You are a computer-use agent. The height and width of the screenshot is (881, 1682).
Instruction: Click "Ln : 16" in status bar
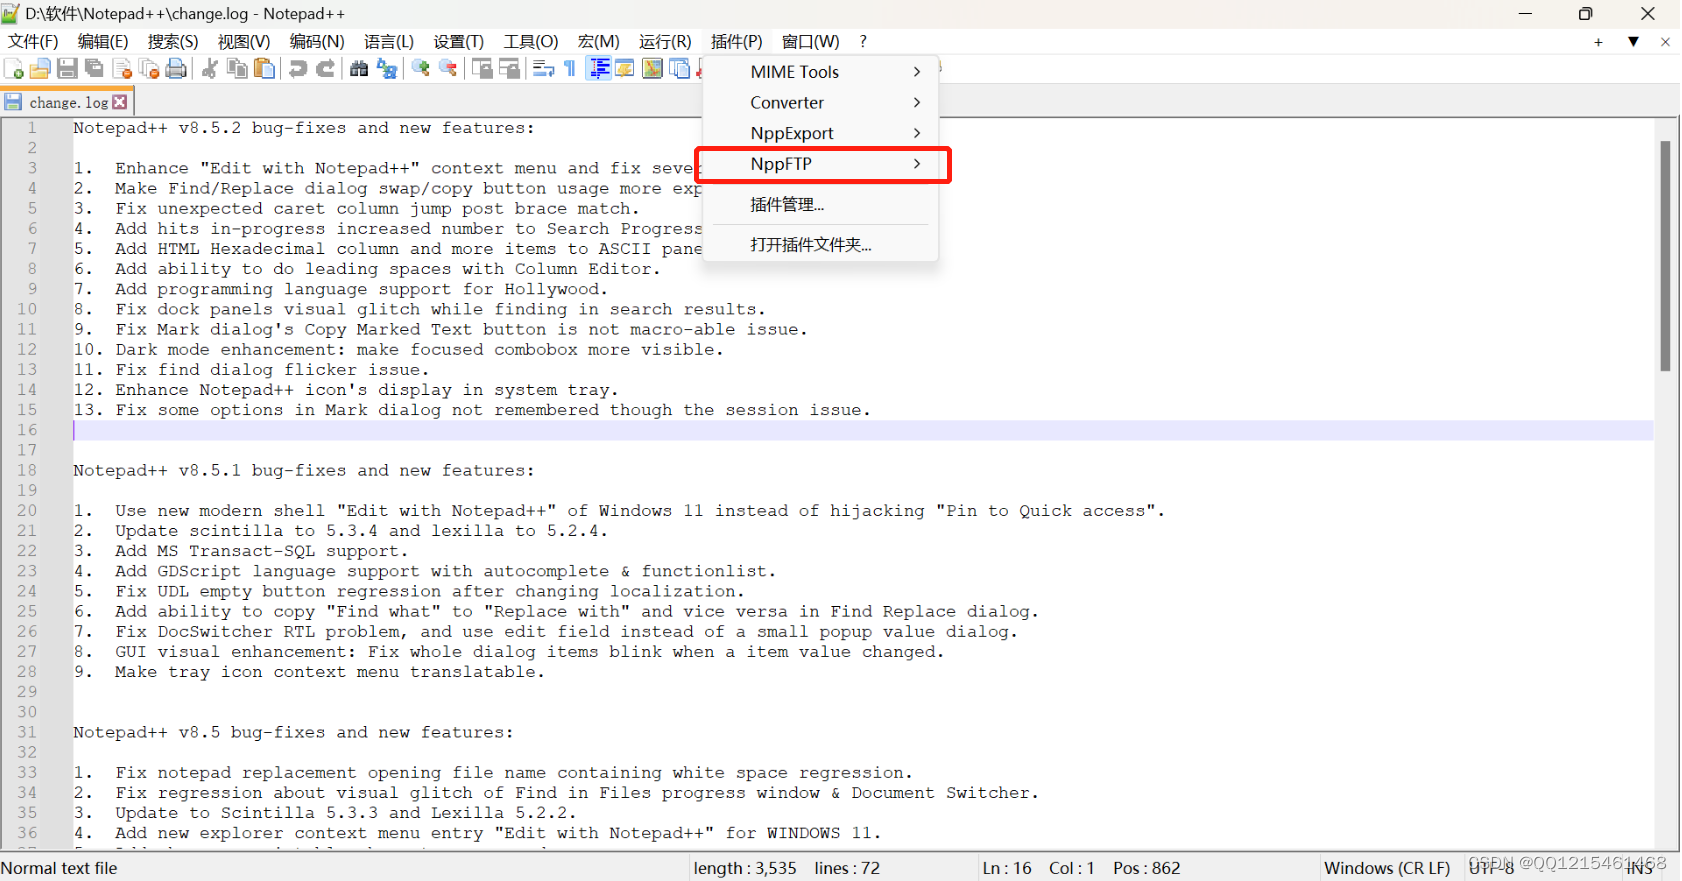pyautogui.click(x=1007, y=868)
